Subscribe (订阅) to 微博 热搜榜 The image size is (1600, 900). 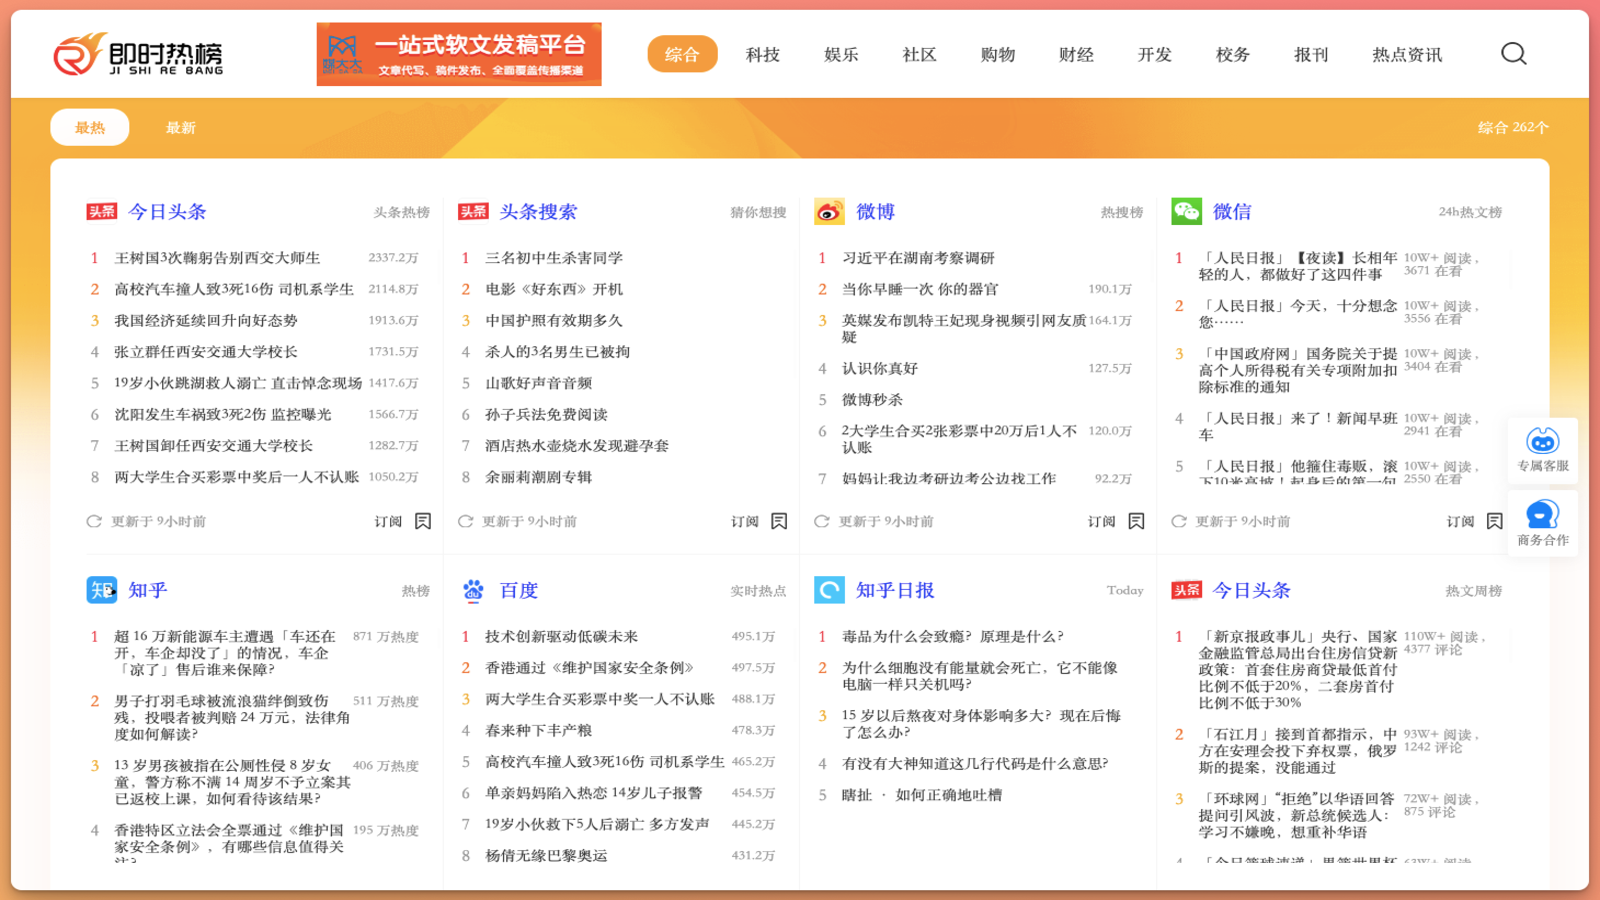tap(1102, 521)
